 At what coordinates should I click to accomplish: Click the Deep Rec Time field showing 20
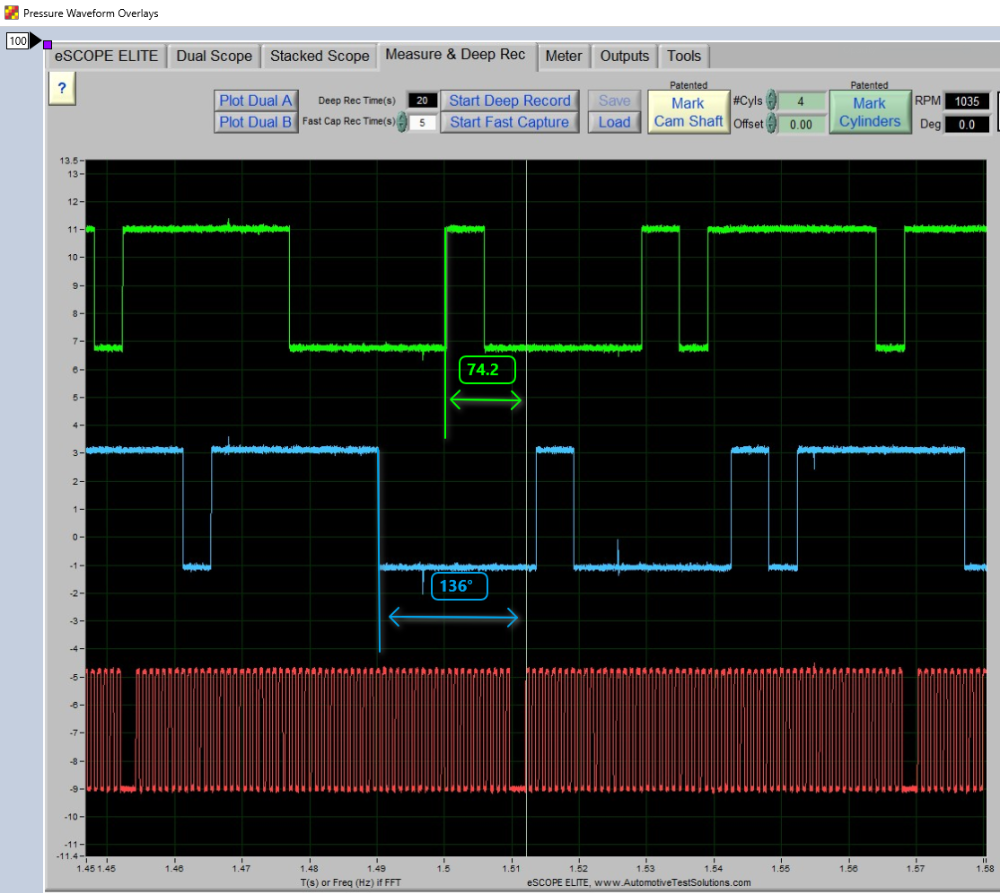point(422,100)
